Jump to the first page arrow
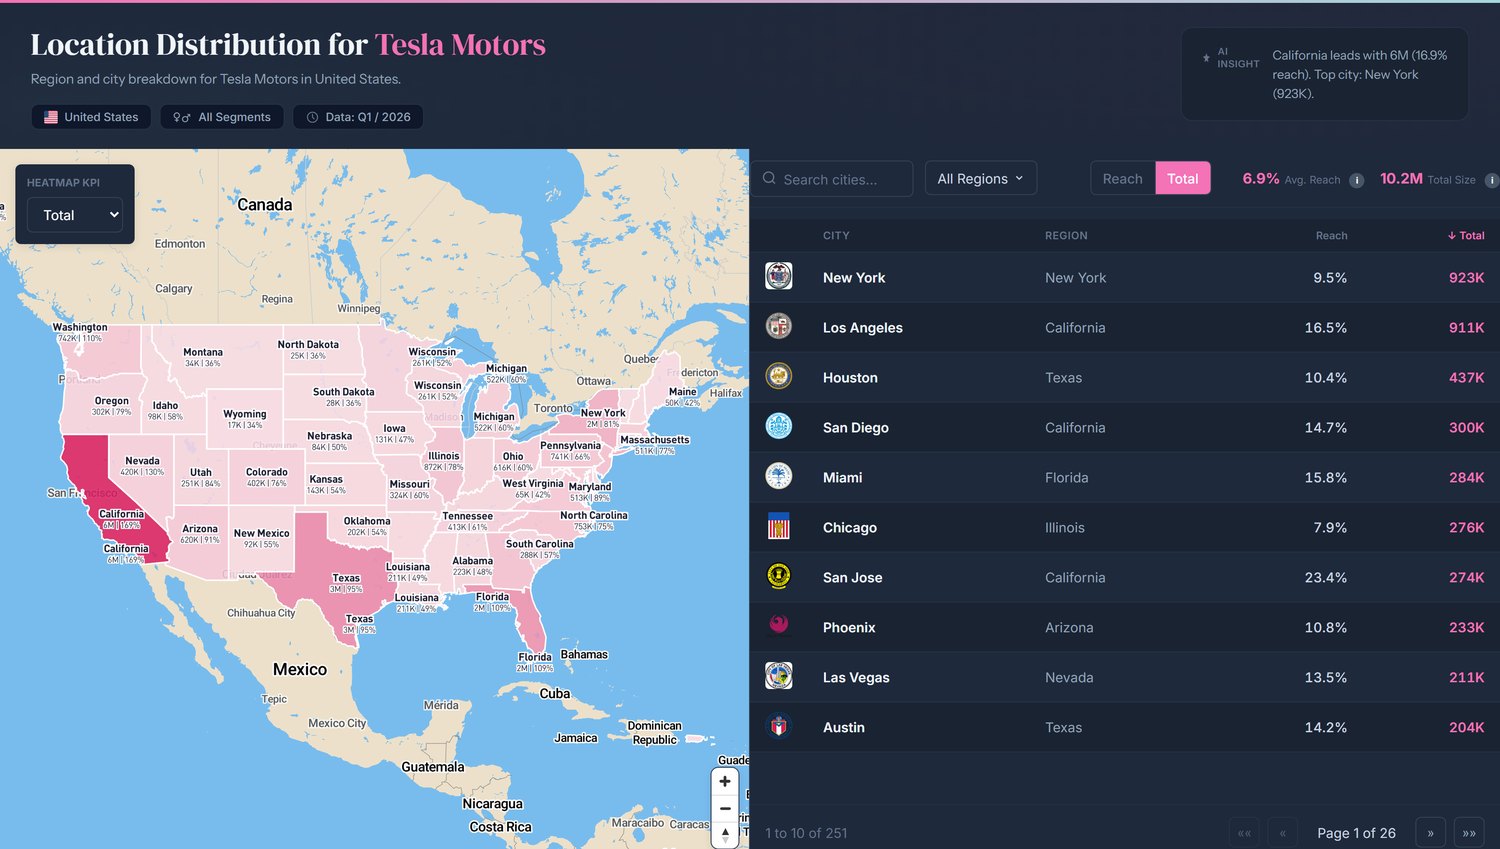 point(1244,832)
